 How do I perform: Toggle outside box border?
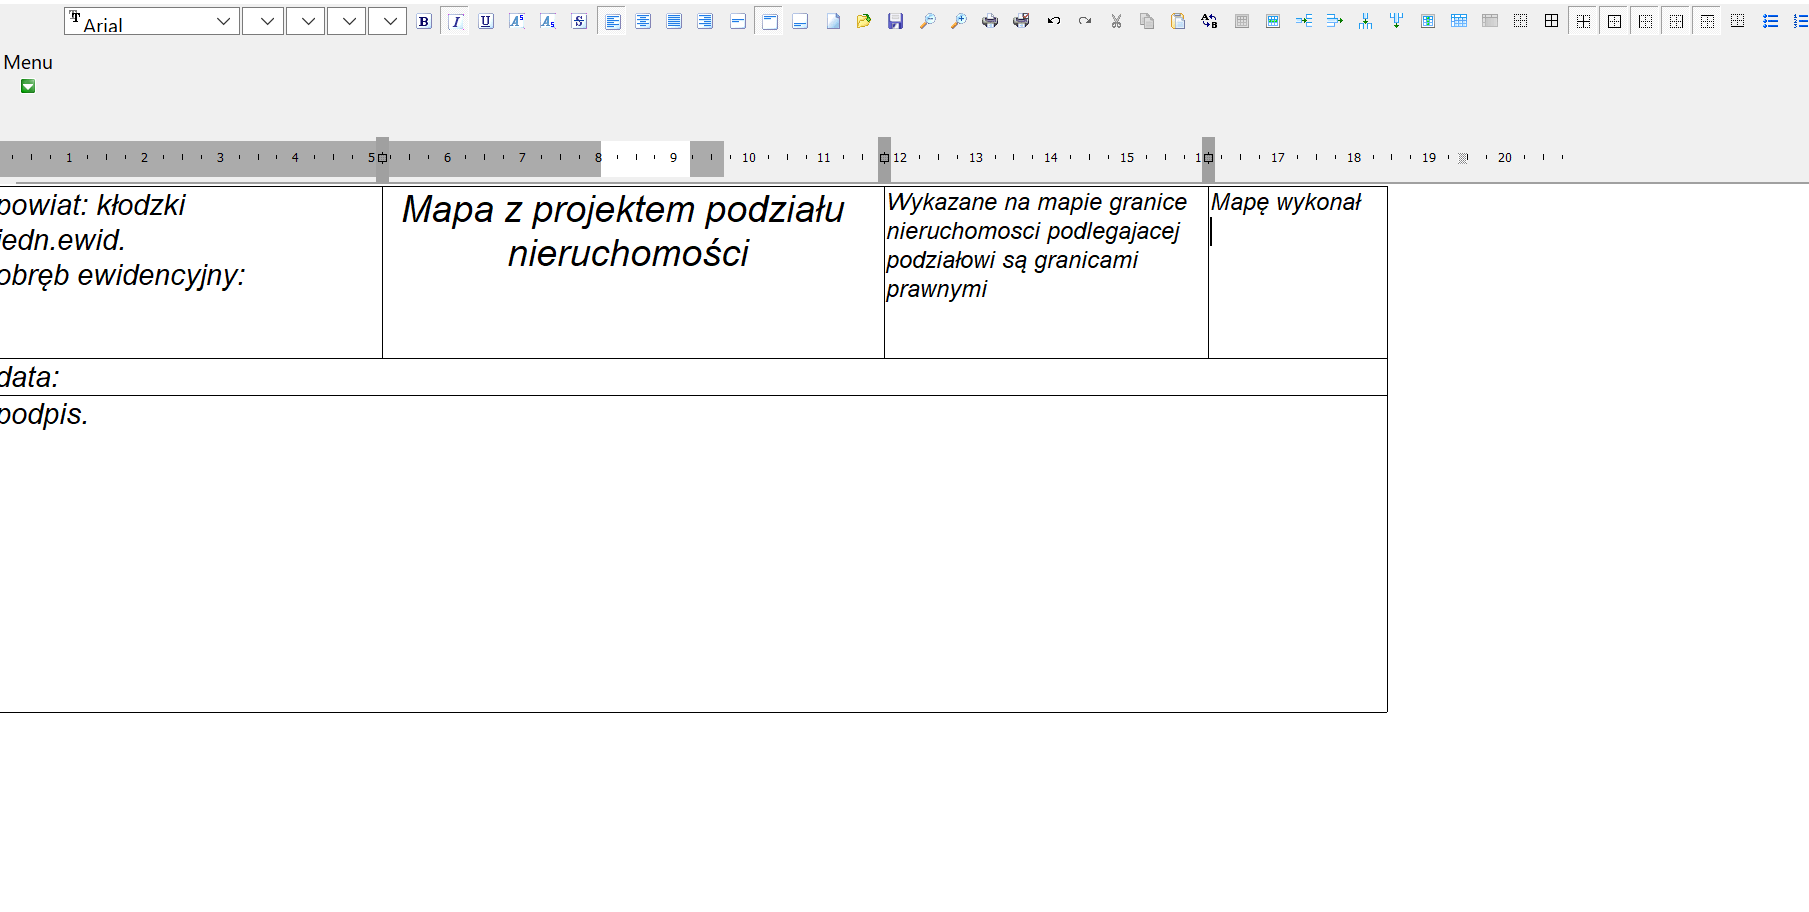click(x=1614, y=21)
